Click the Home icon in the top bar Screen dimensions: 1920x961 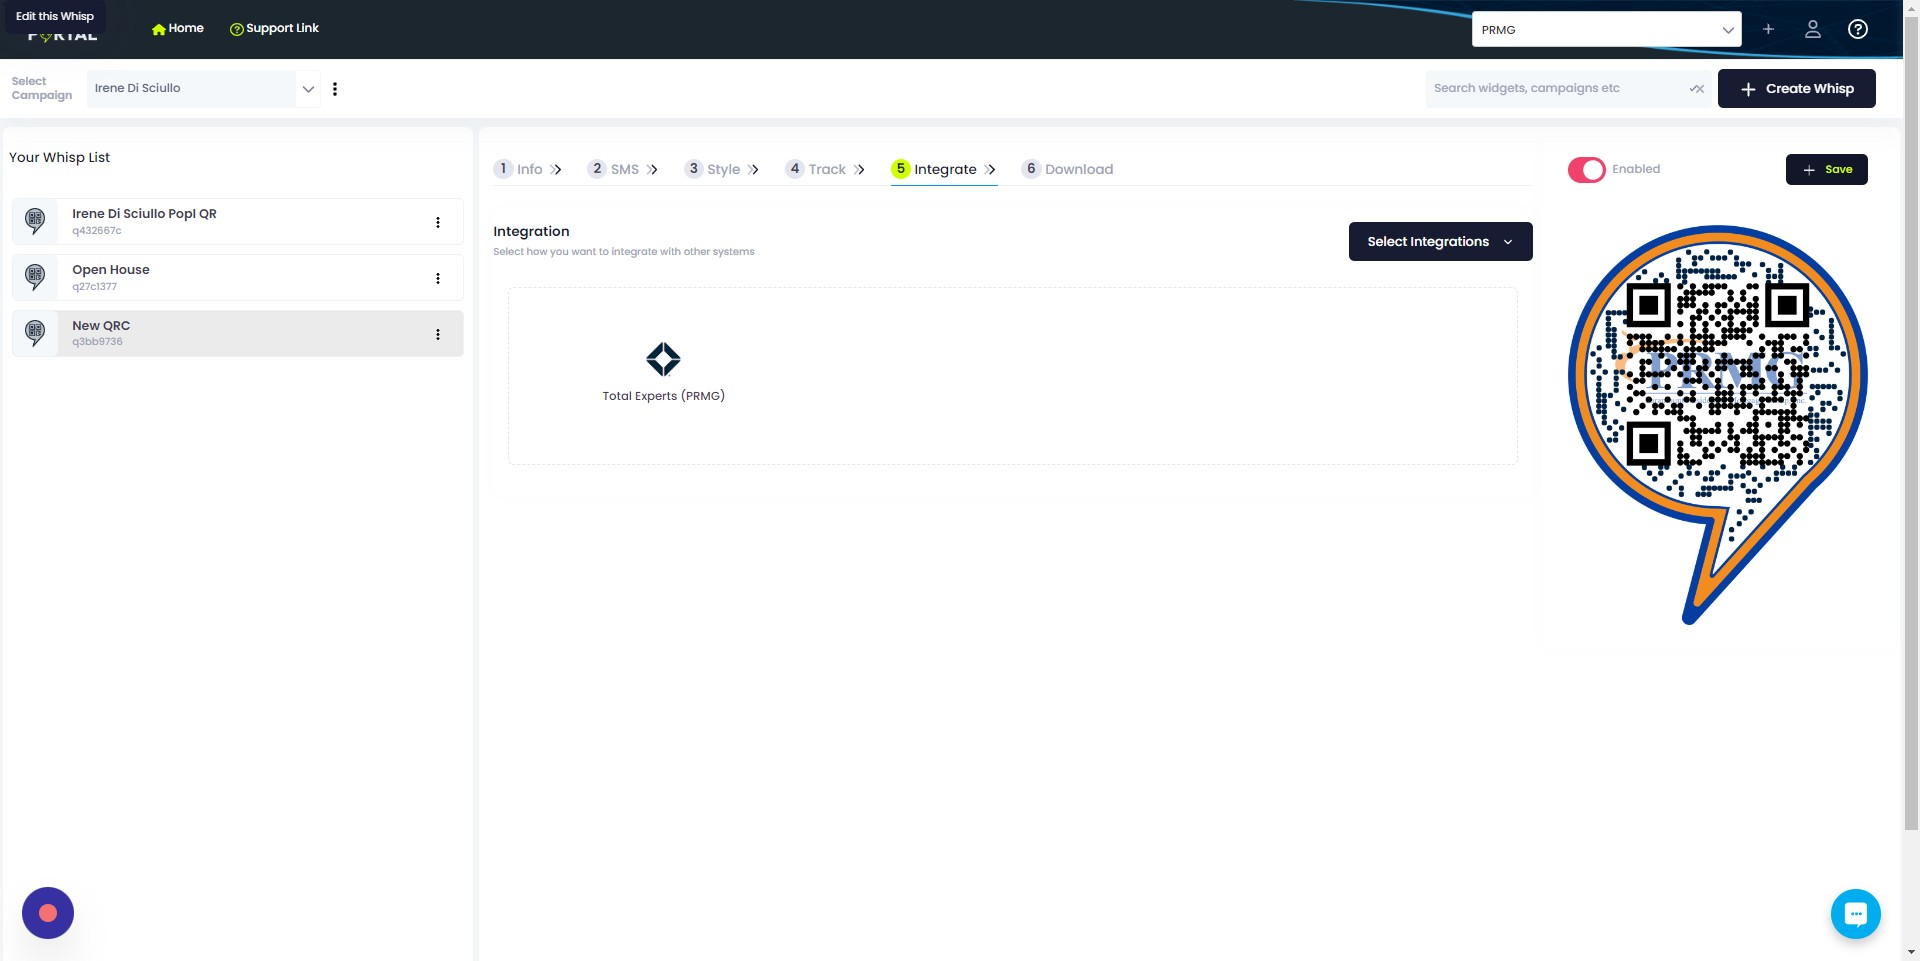click(158, 29)
